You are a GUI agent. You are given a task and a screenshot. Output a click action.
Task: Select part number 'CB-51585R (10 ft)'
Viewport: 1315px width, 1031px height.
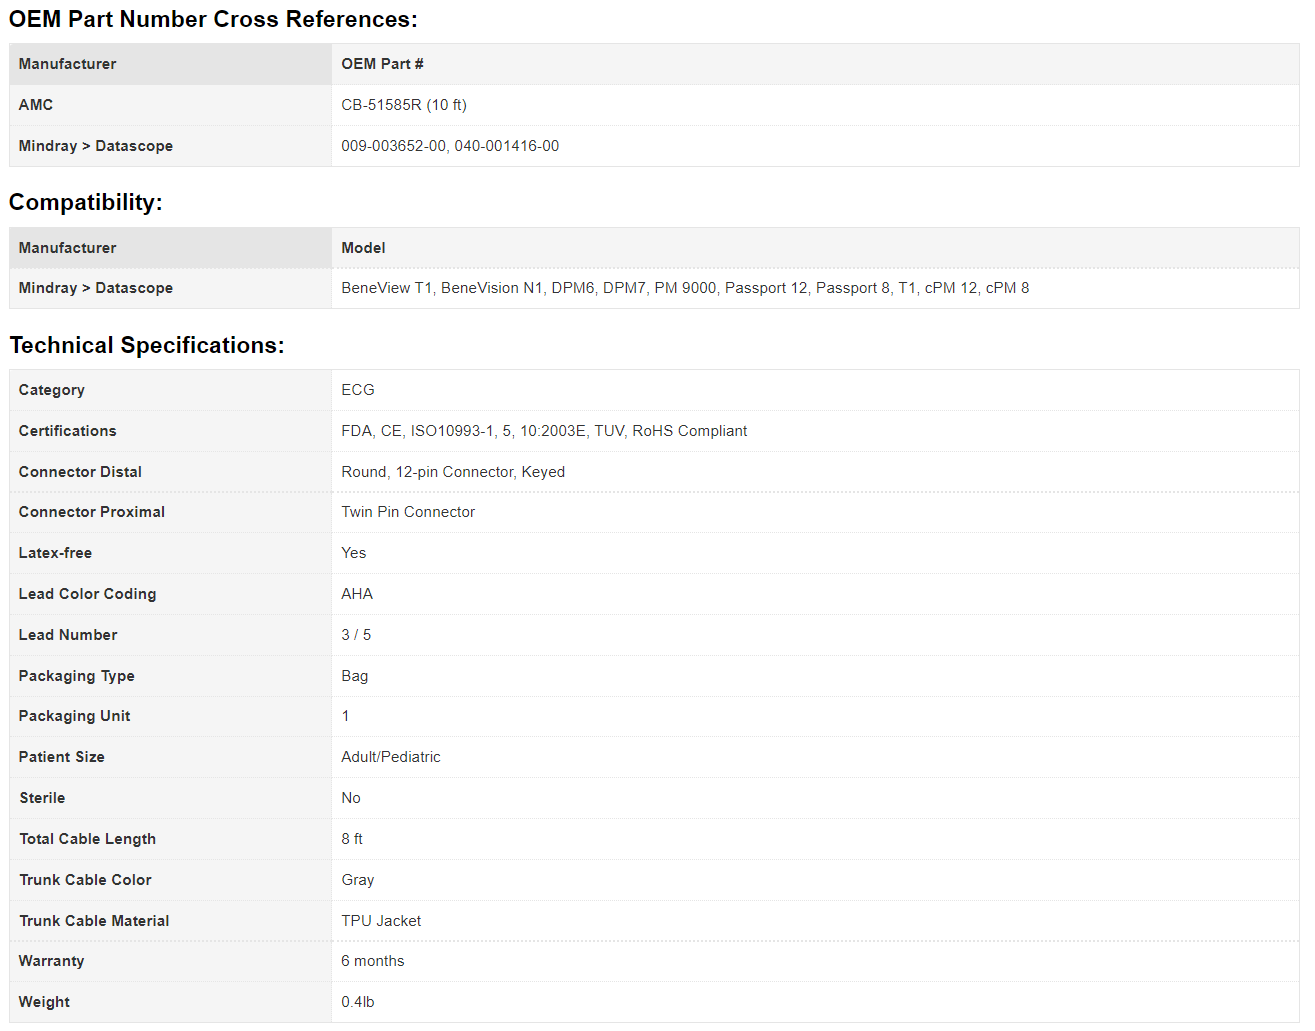point(404,105)
